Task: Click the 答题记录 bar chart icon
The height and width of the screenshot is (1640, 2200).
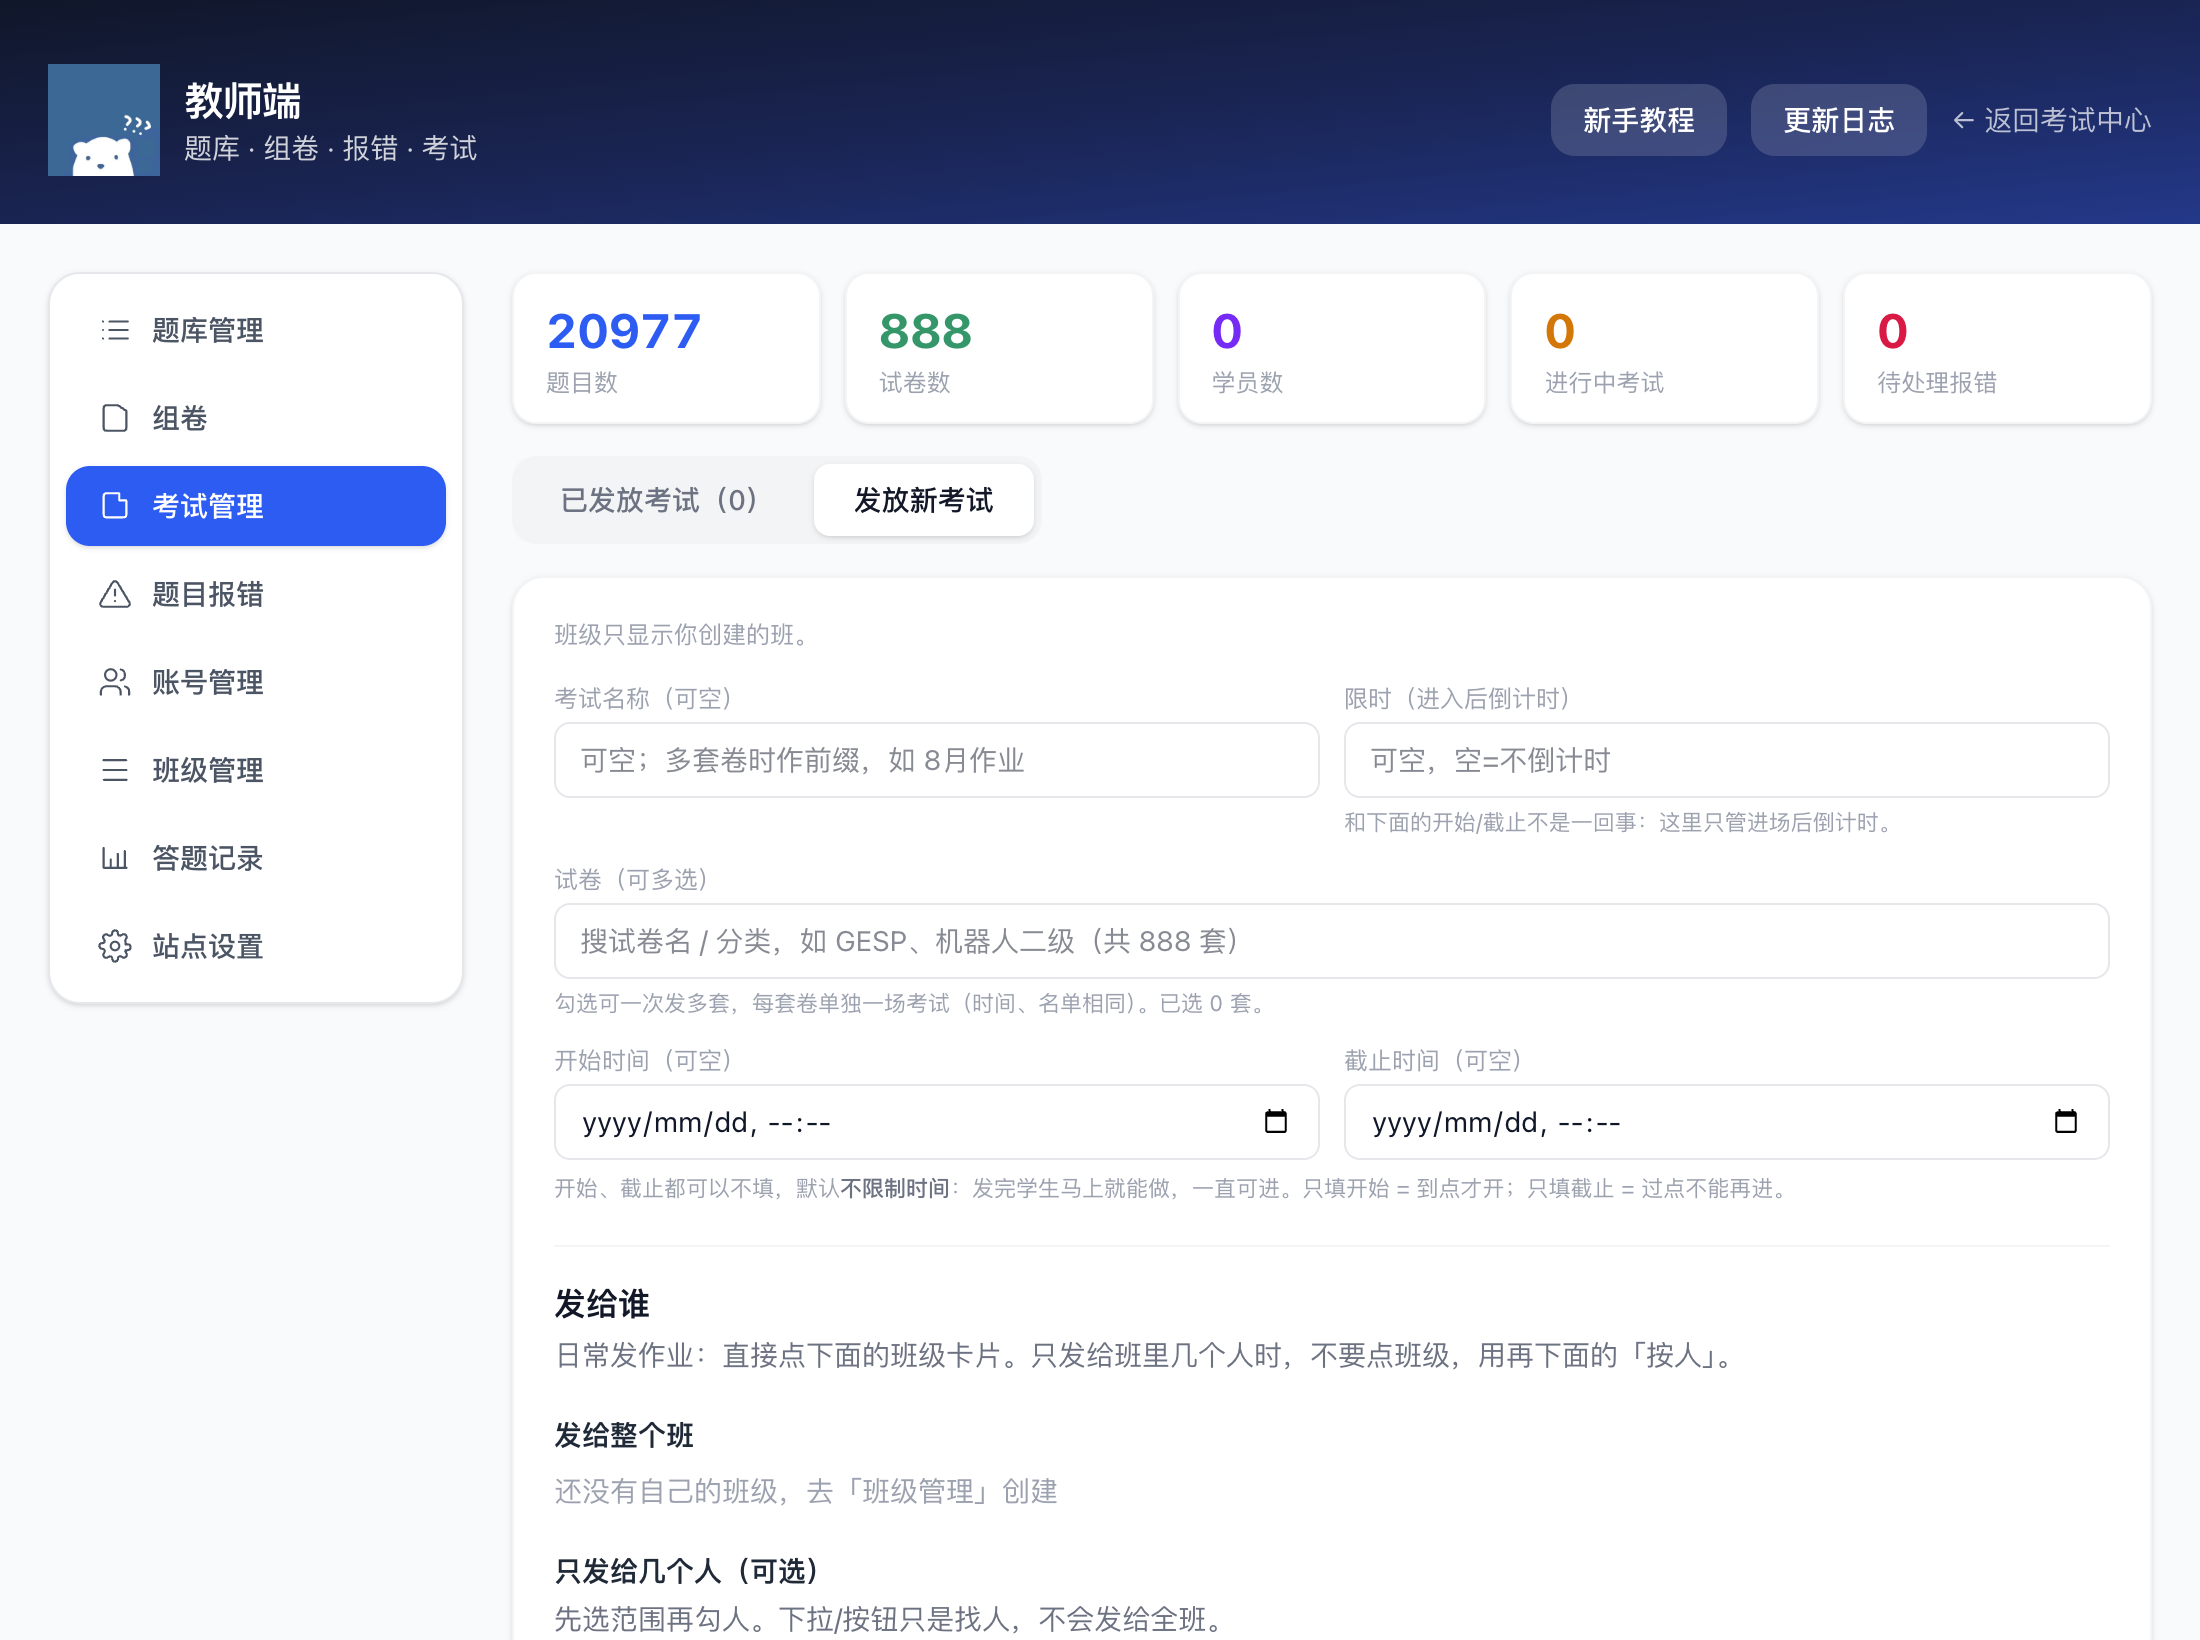Action: [x=115, y=858]
